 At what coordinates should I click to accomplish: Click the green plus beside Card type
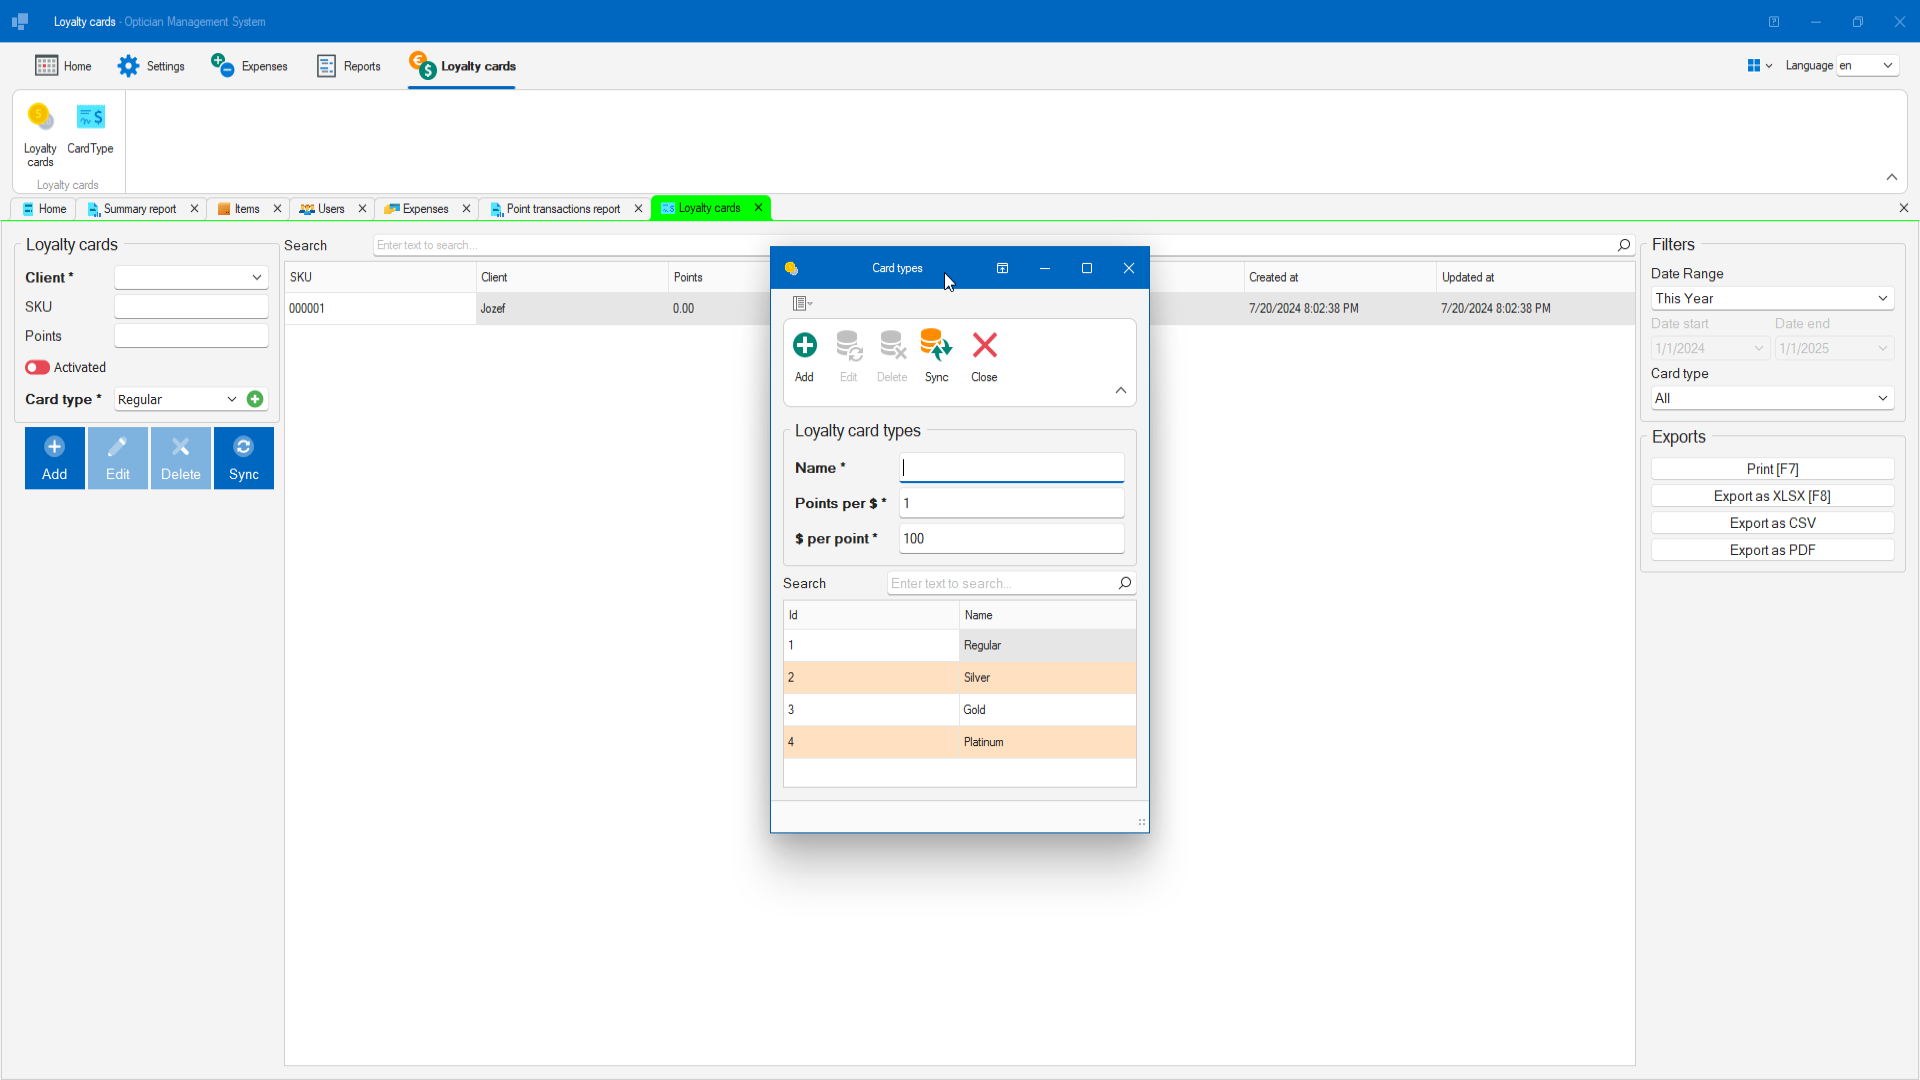255,399
